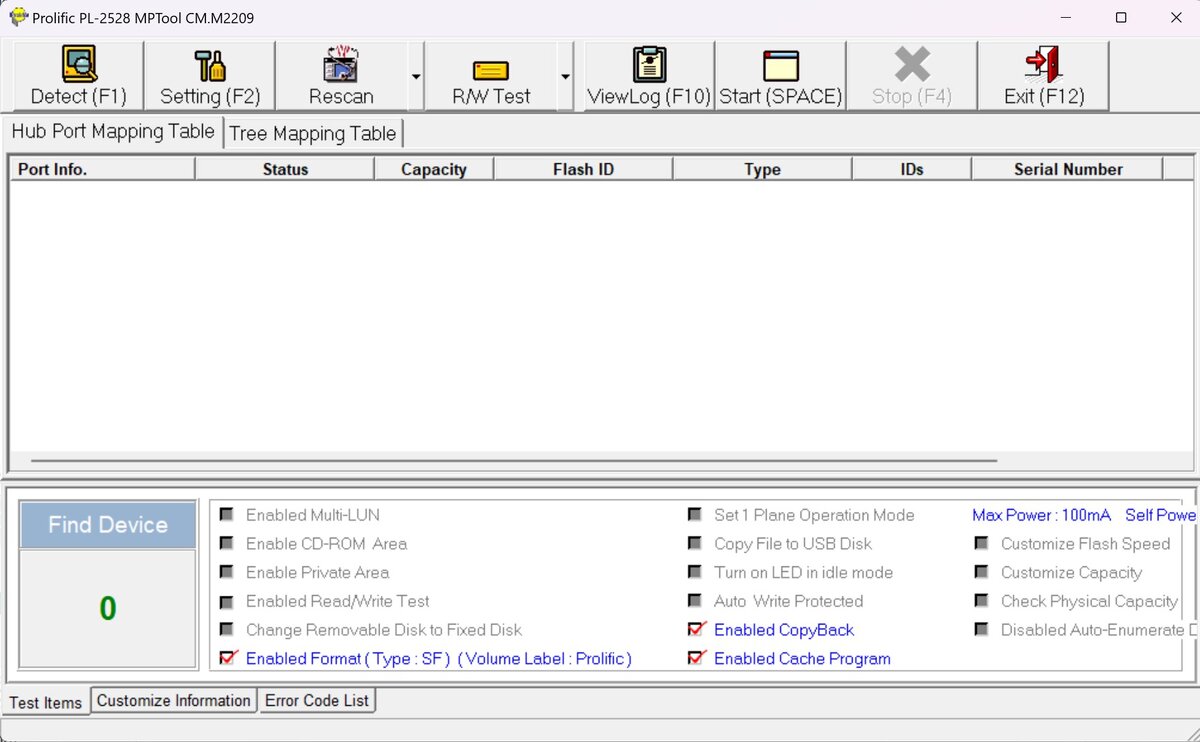Click the Self Power text
The image size is (1200, 742).
tap(1160, 515)
